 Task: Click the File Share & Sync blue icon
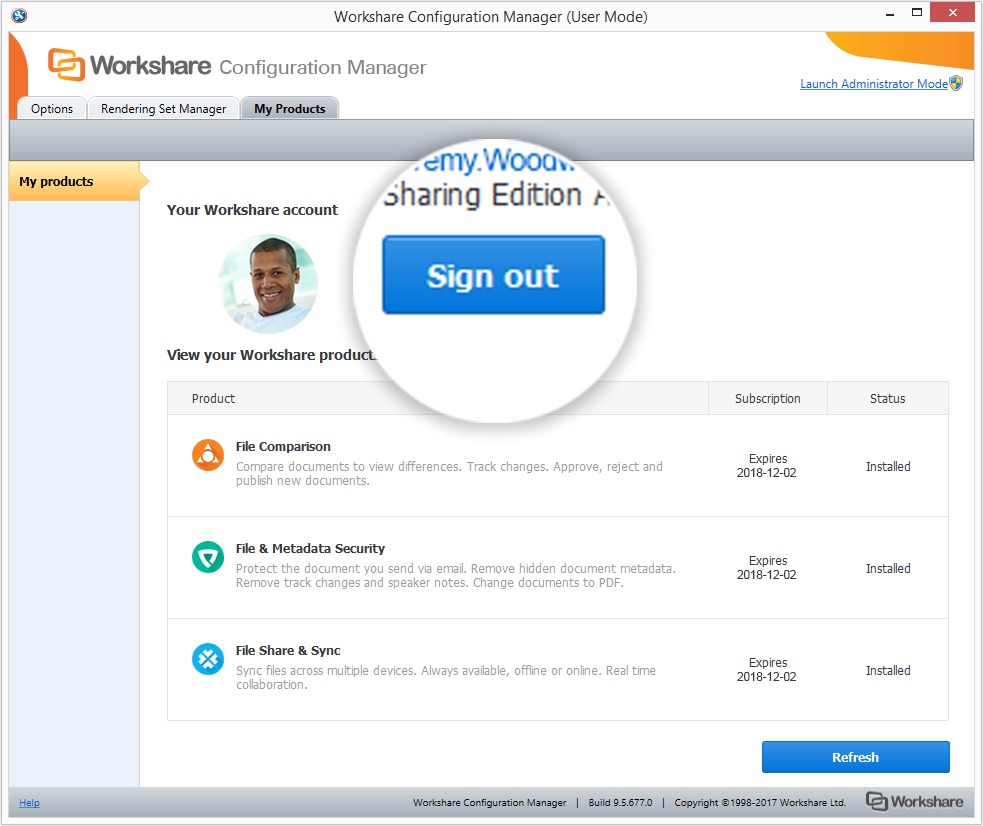pos(208,660)
